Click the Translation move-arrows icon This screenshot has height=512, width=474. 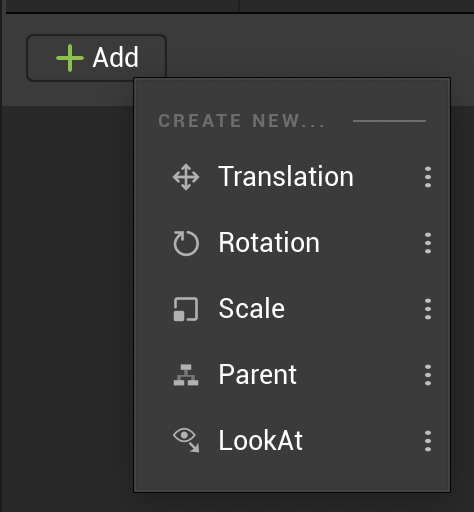click(x=186, y=177)
